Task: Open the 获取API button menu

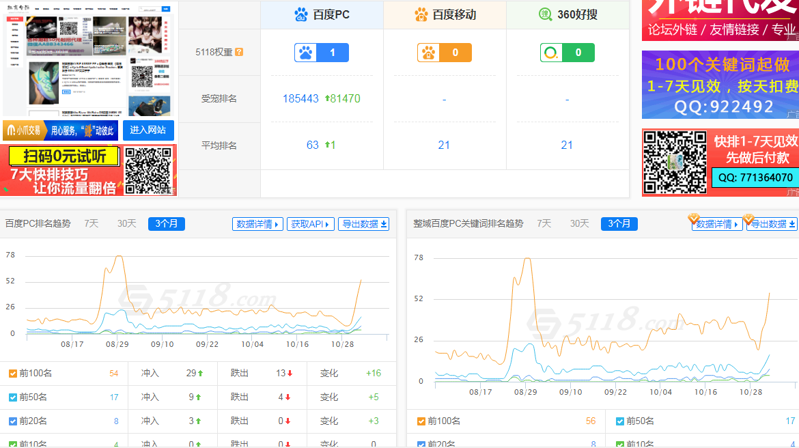Action: (310, 224)
